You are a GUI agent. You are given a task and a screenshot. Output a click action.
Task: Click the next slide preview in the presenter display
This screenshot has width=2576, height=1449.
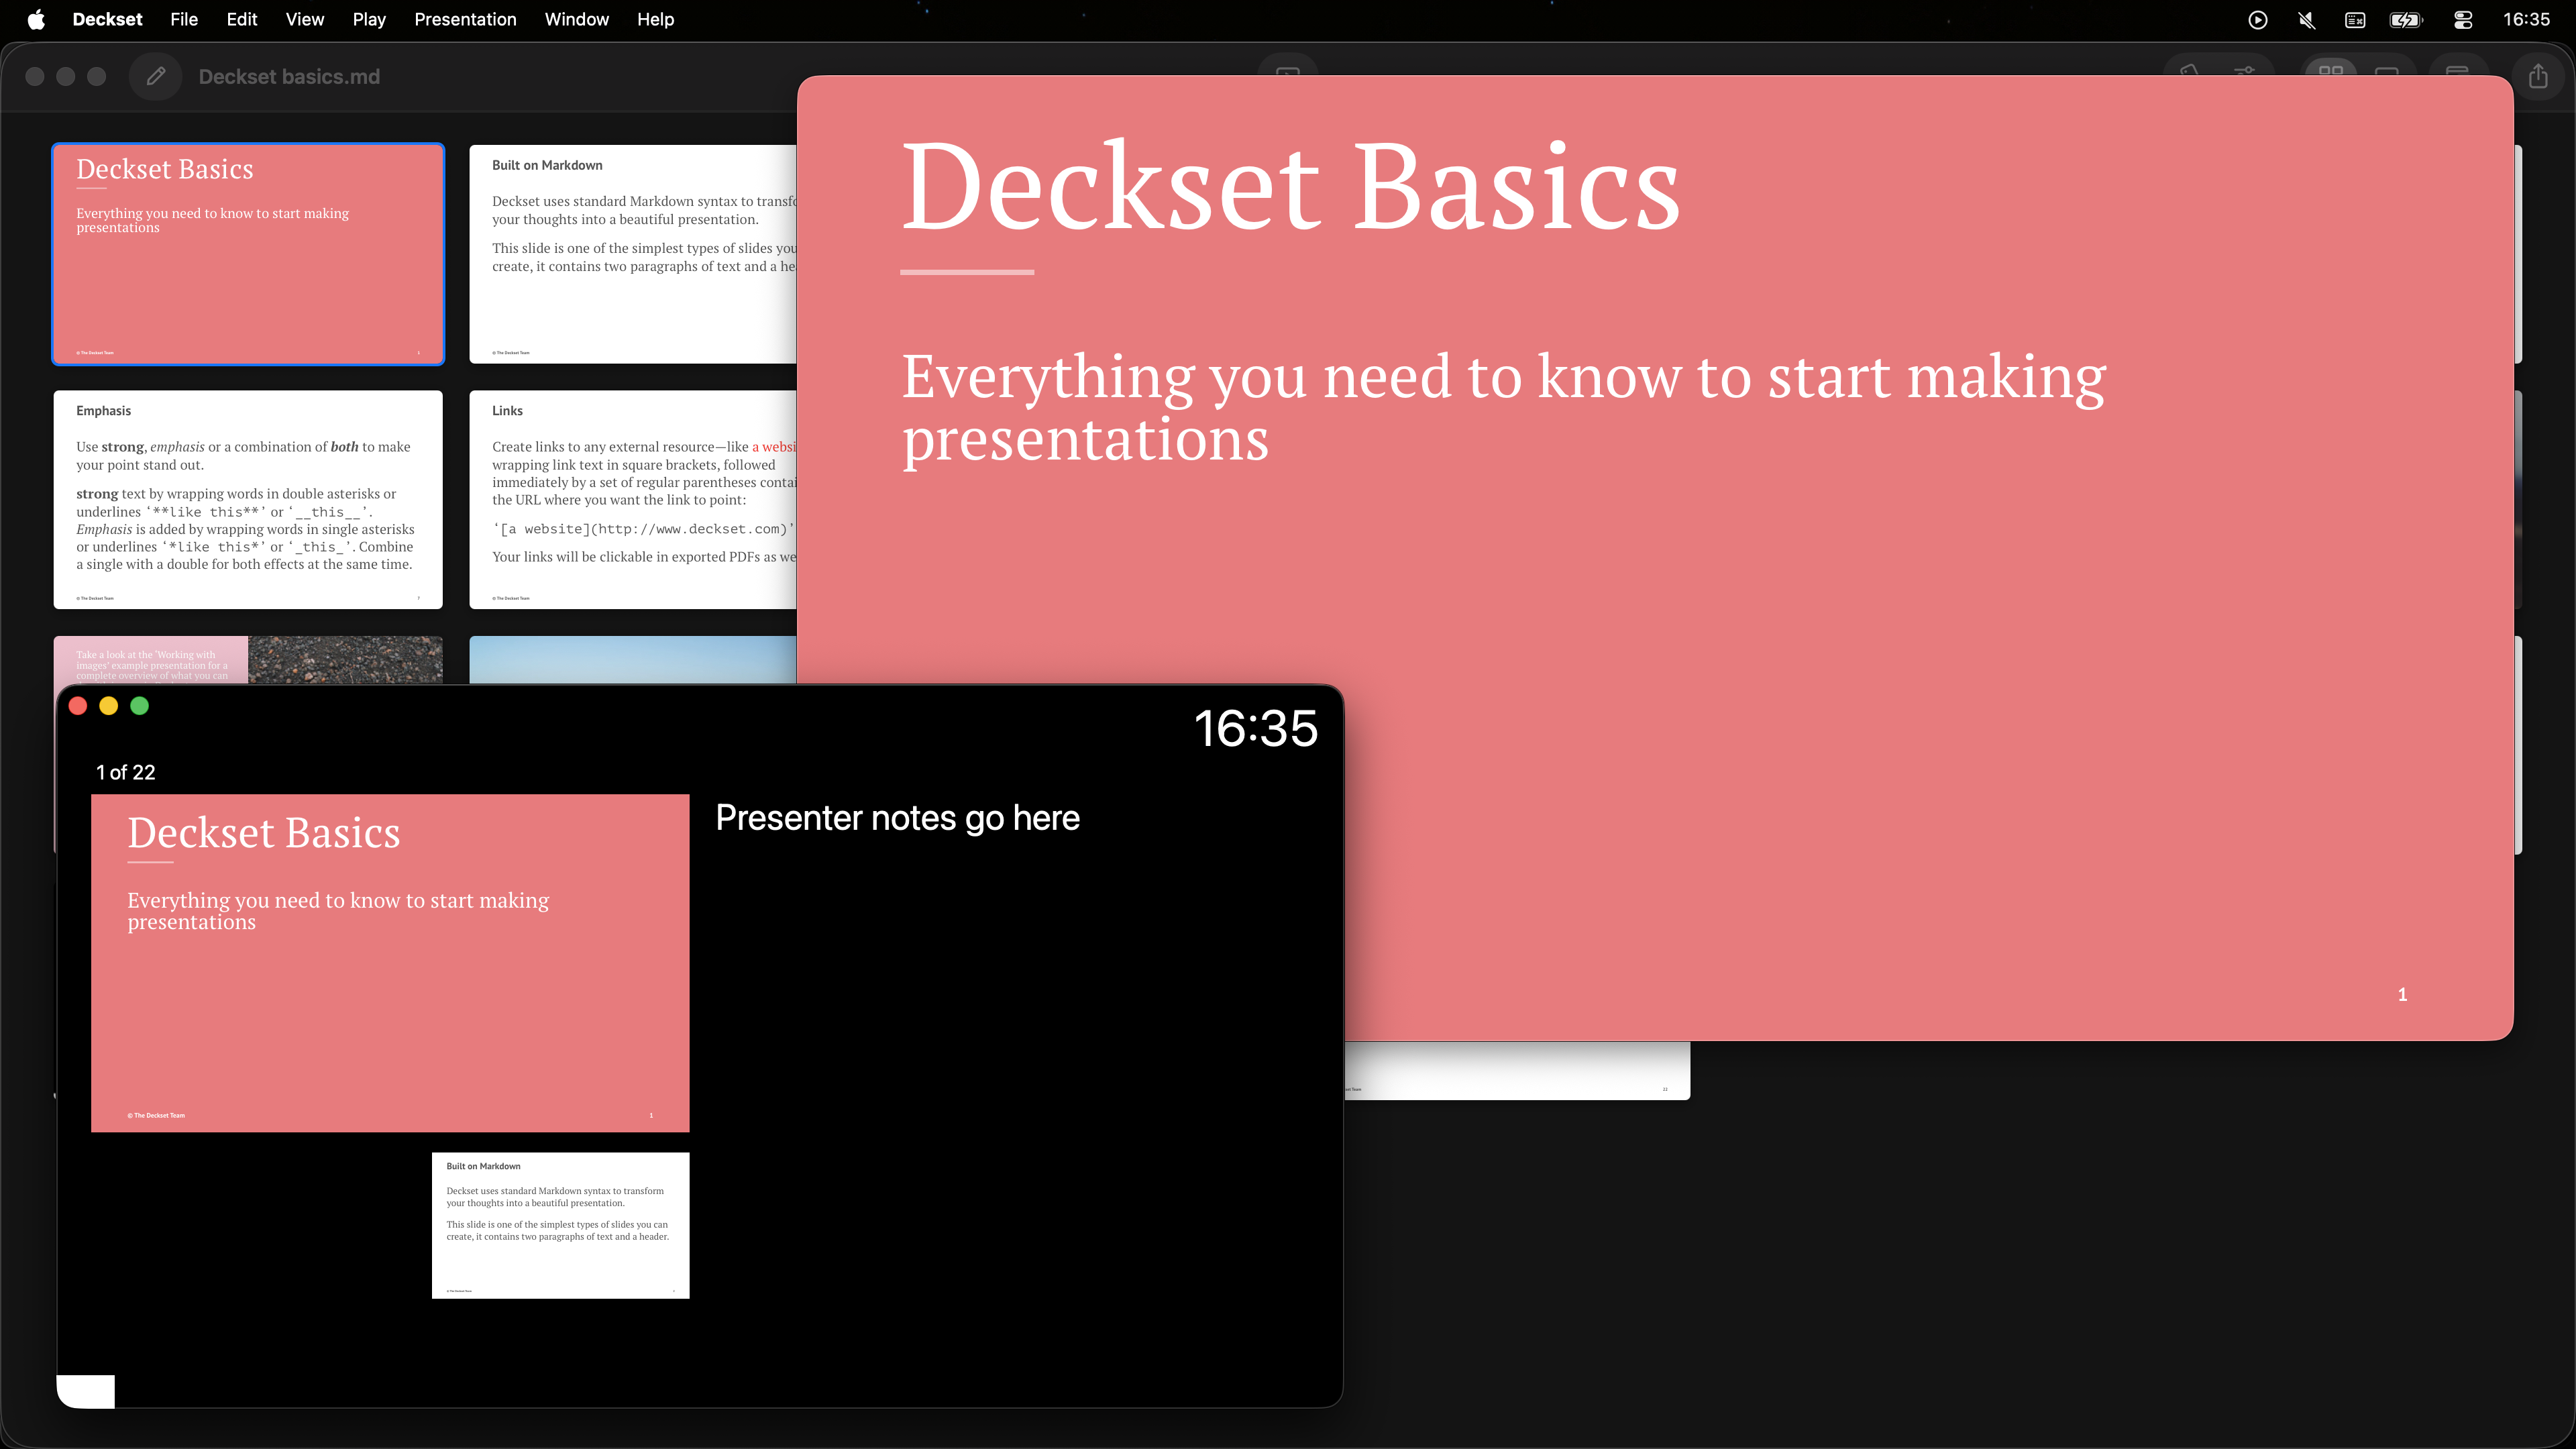[x=560, y=1225]
